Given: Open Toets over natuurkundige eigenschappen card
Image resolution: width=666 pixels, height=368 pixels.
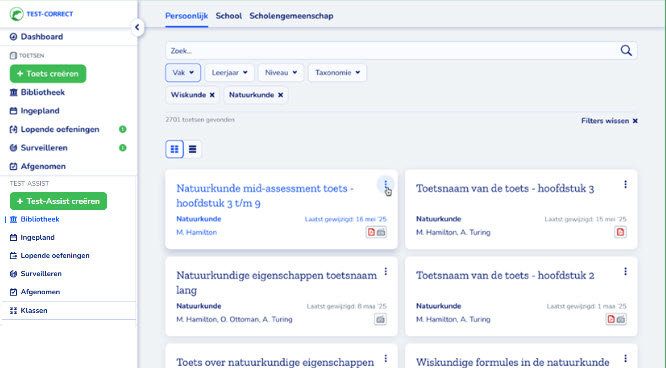Looking at the screenshot, I should (x=275, y=362).
